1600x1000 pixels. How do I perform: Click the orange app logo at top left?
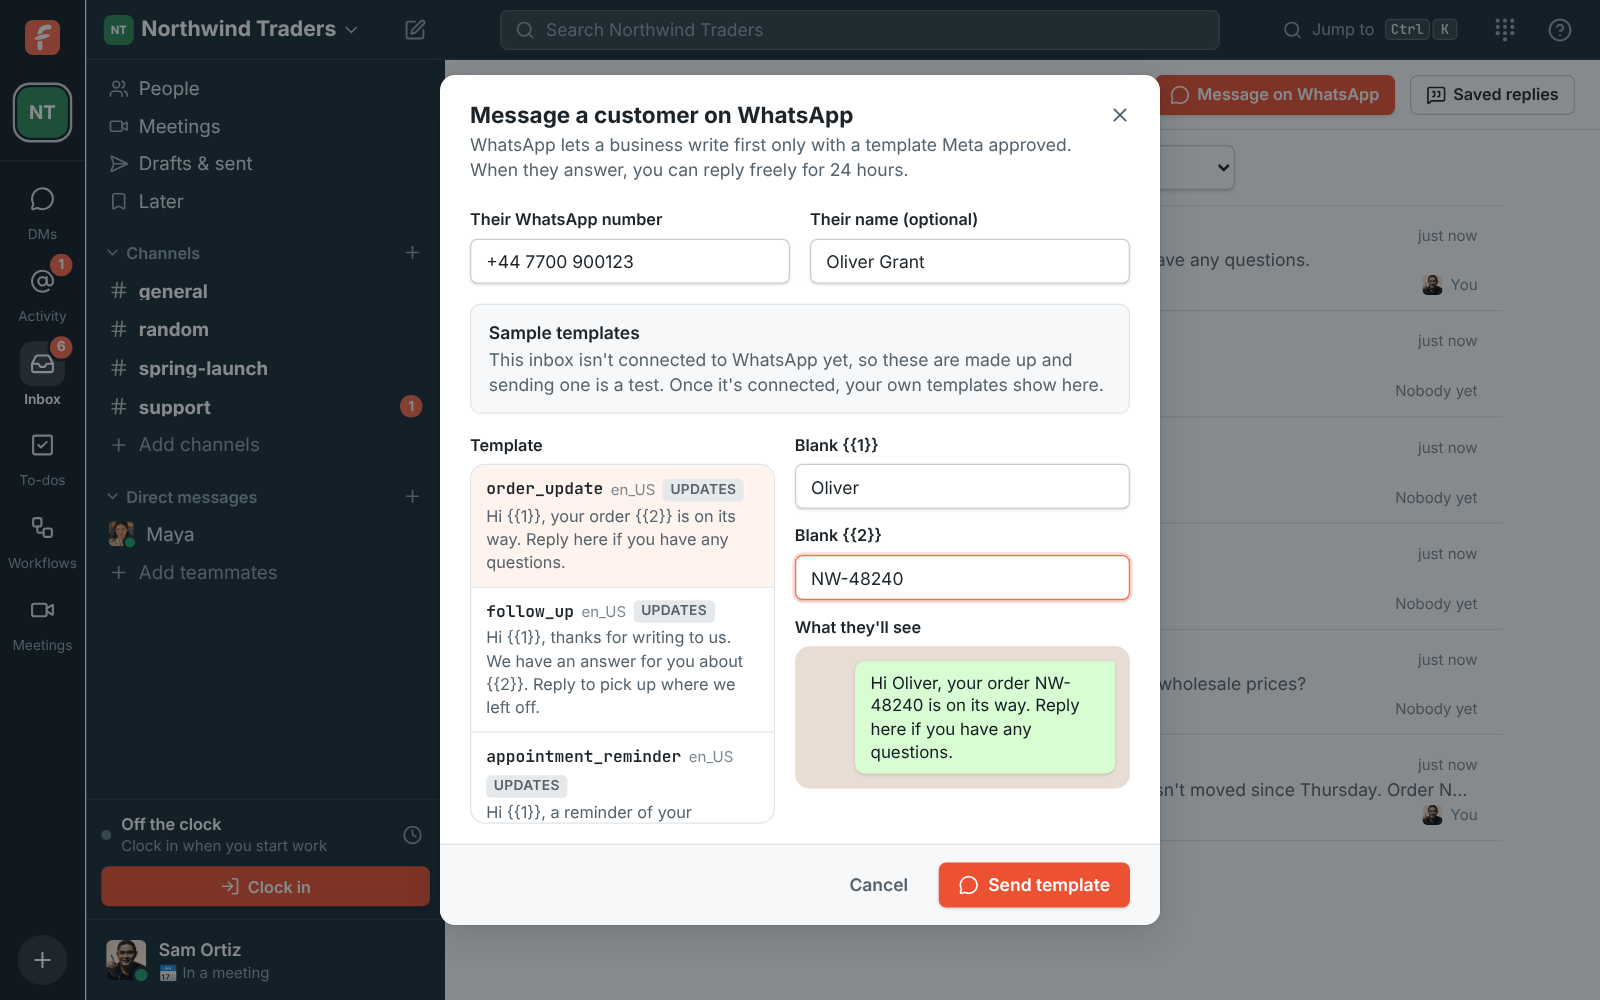pos(42,37)
